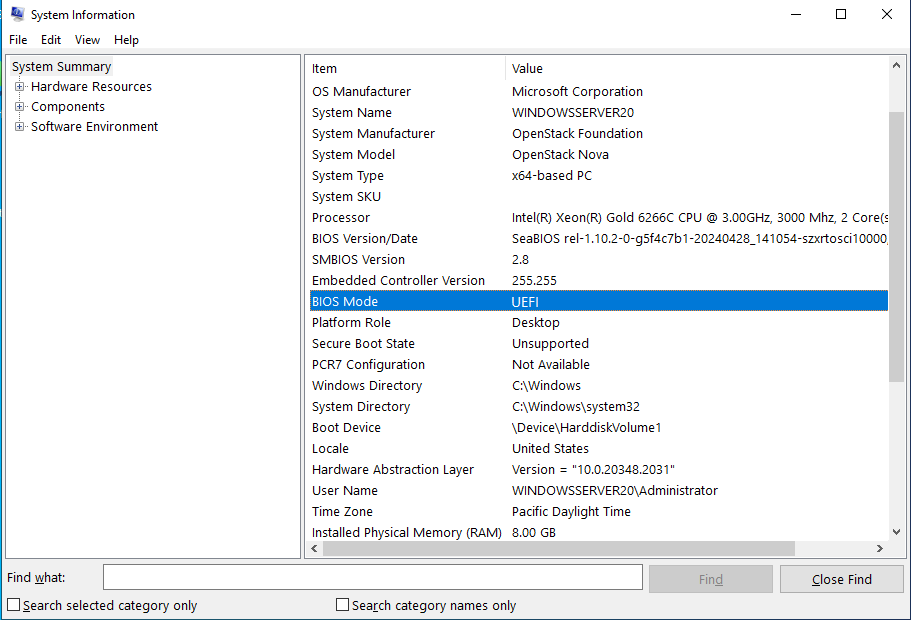Click the horizontal scrollbar thumb

click(x=559, y=548)
